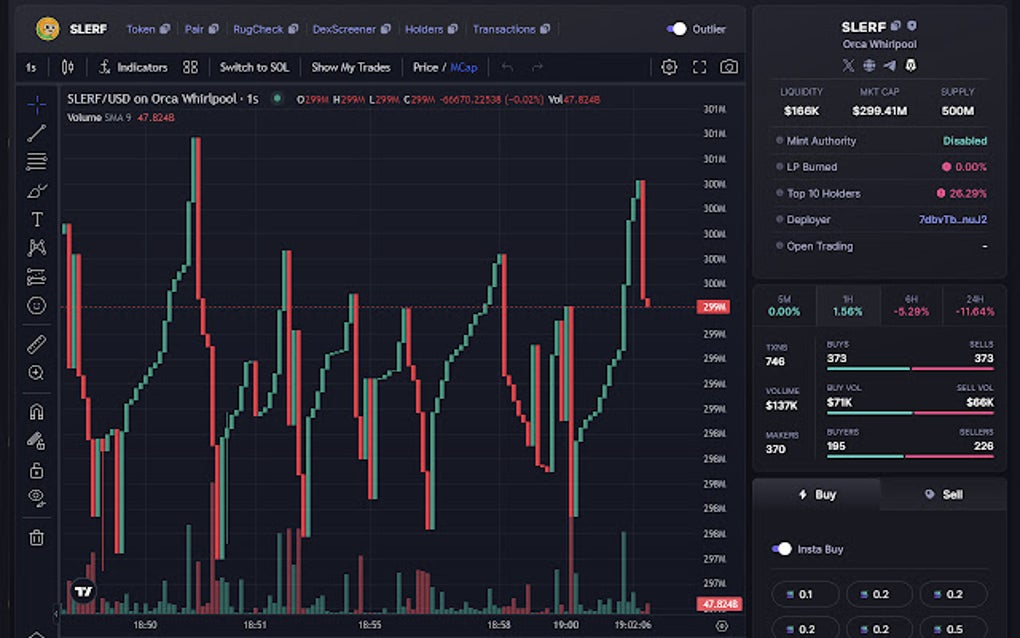Take a chart snapshot with camera icon
The image size is (1020, 638).
(729, 67)
